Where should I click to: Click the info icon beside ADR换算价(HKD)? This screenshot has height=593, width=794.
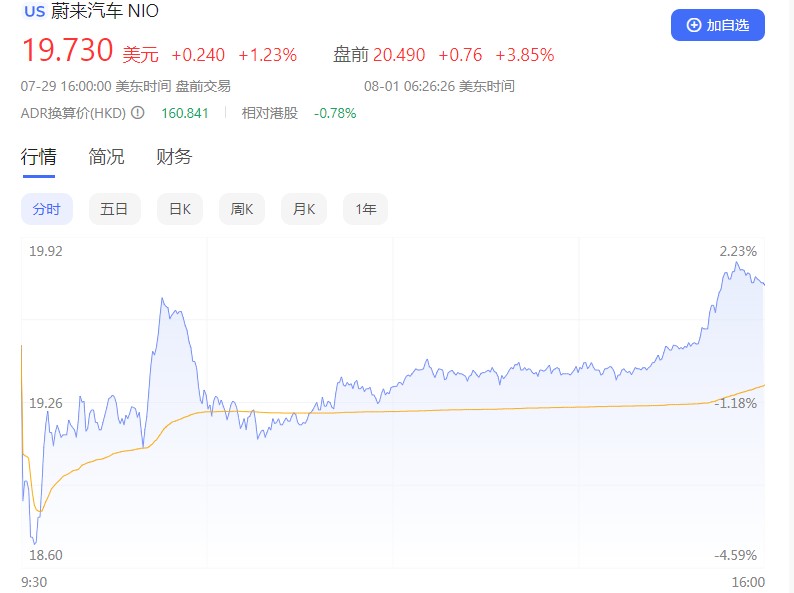tap(138, 113)
